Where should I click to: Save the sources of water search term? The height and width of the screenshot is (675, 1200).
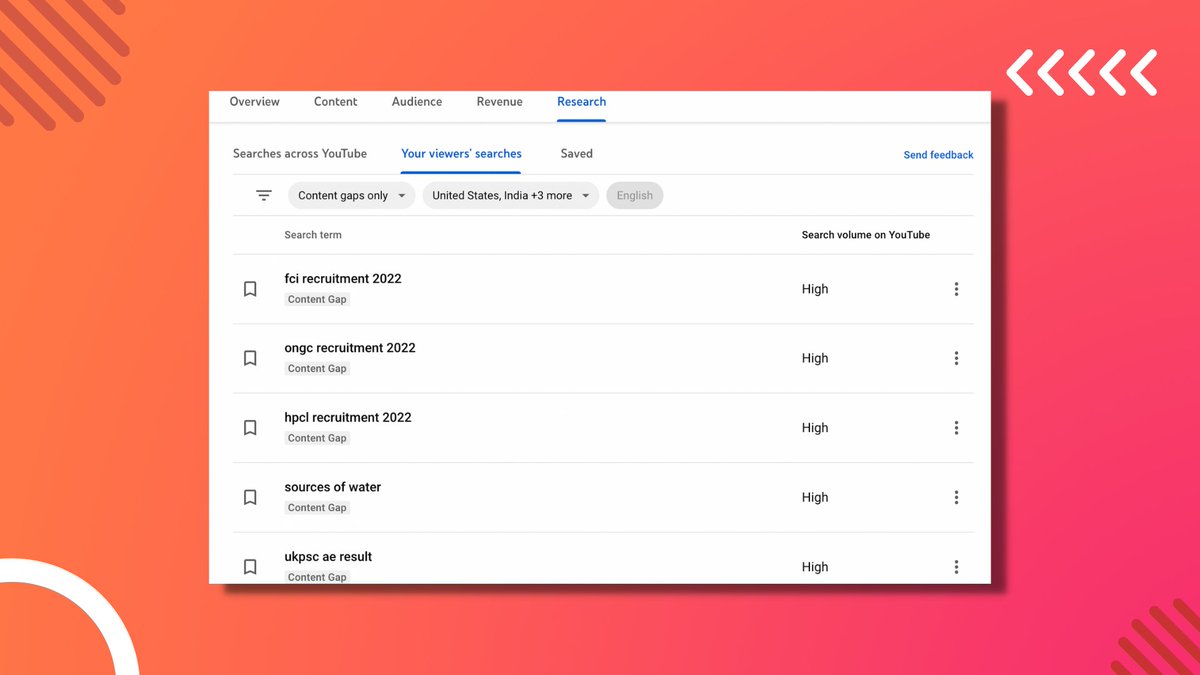point(250,497)
